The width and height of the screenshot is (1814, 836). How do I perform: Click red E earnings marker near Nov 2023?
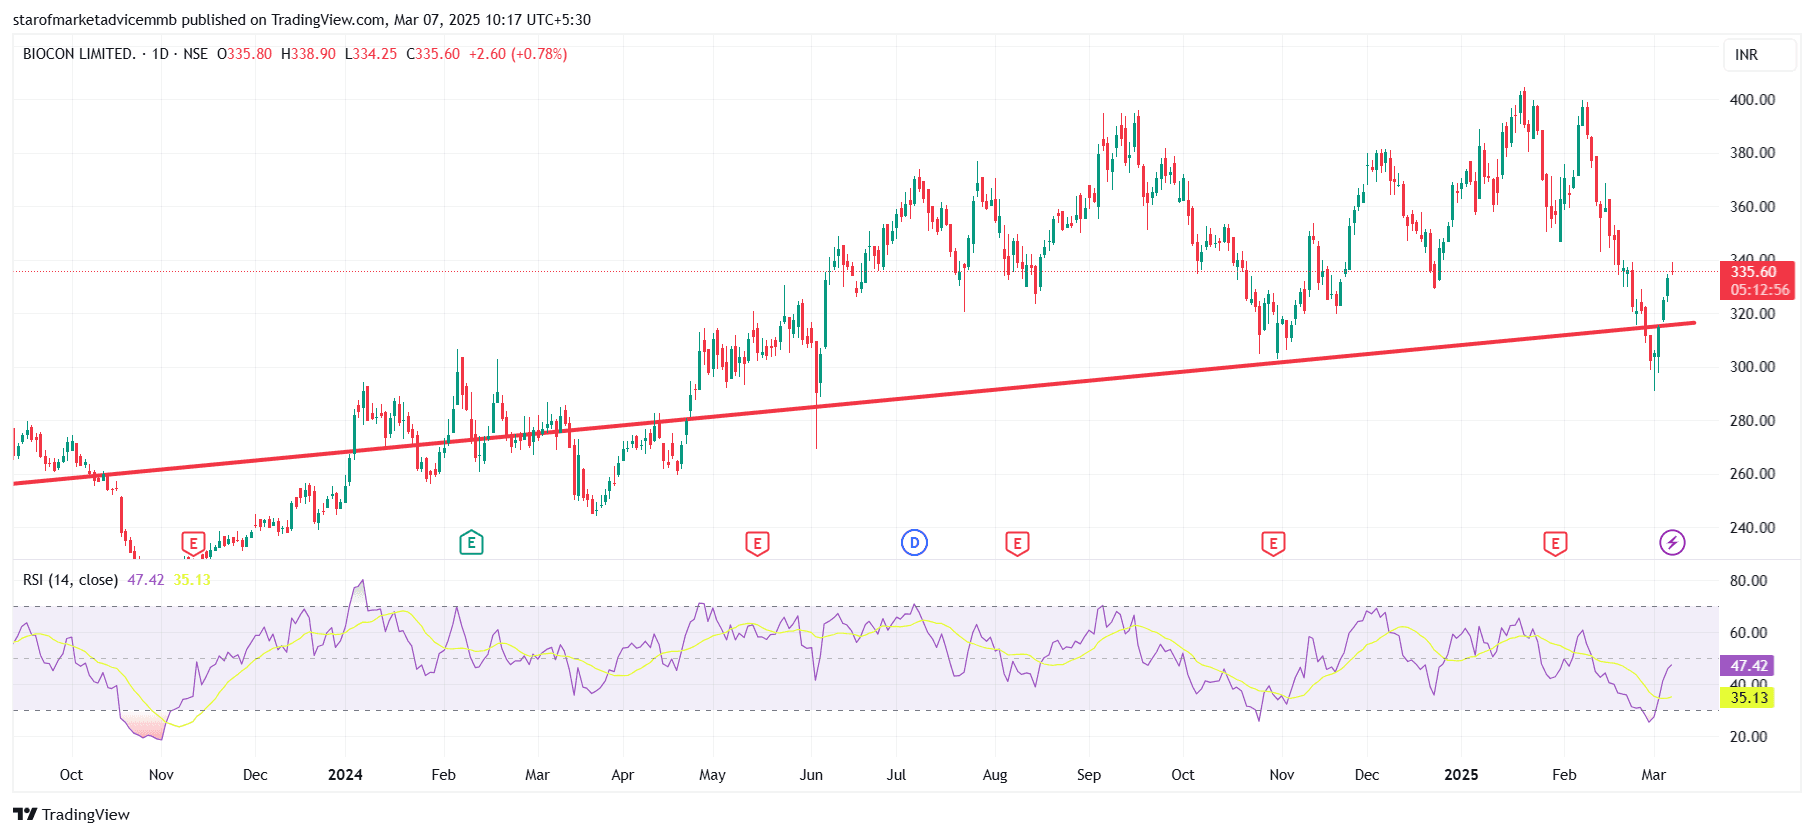point(193,544)
